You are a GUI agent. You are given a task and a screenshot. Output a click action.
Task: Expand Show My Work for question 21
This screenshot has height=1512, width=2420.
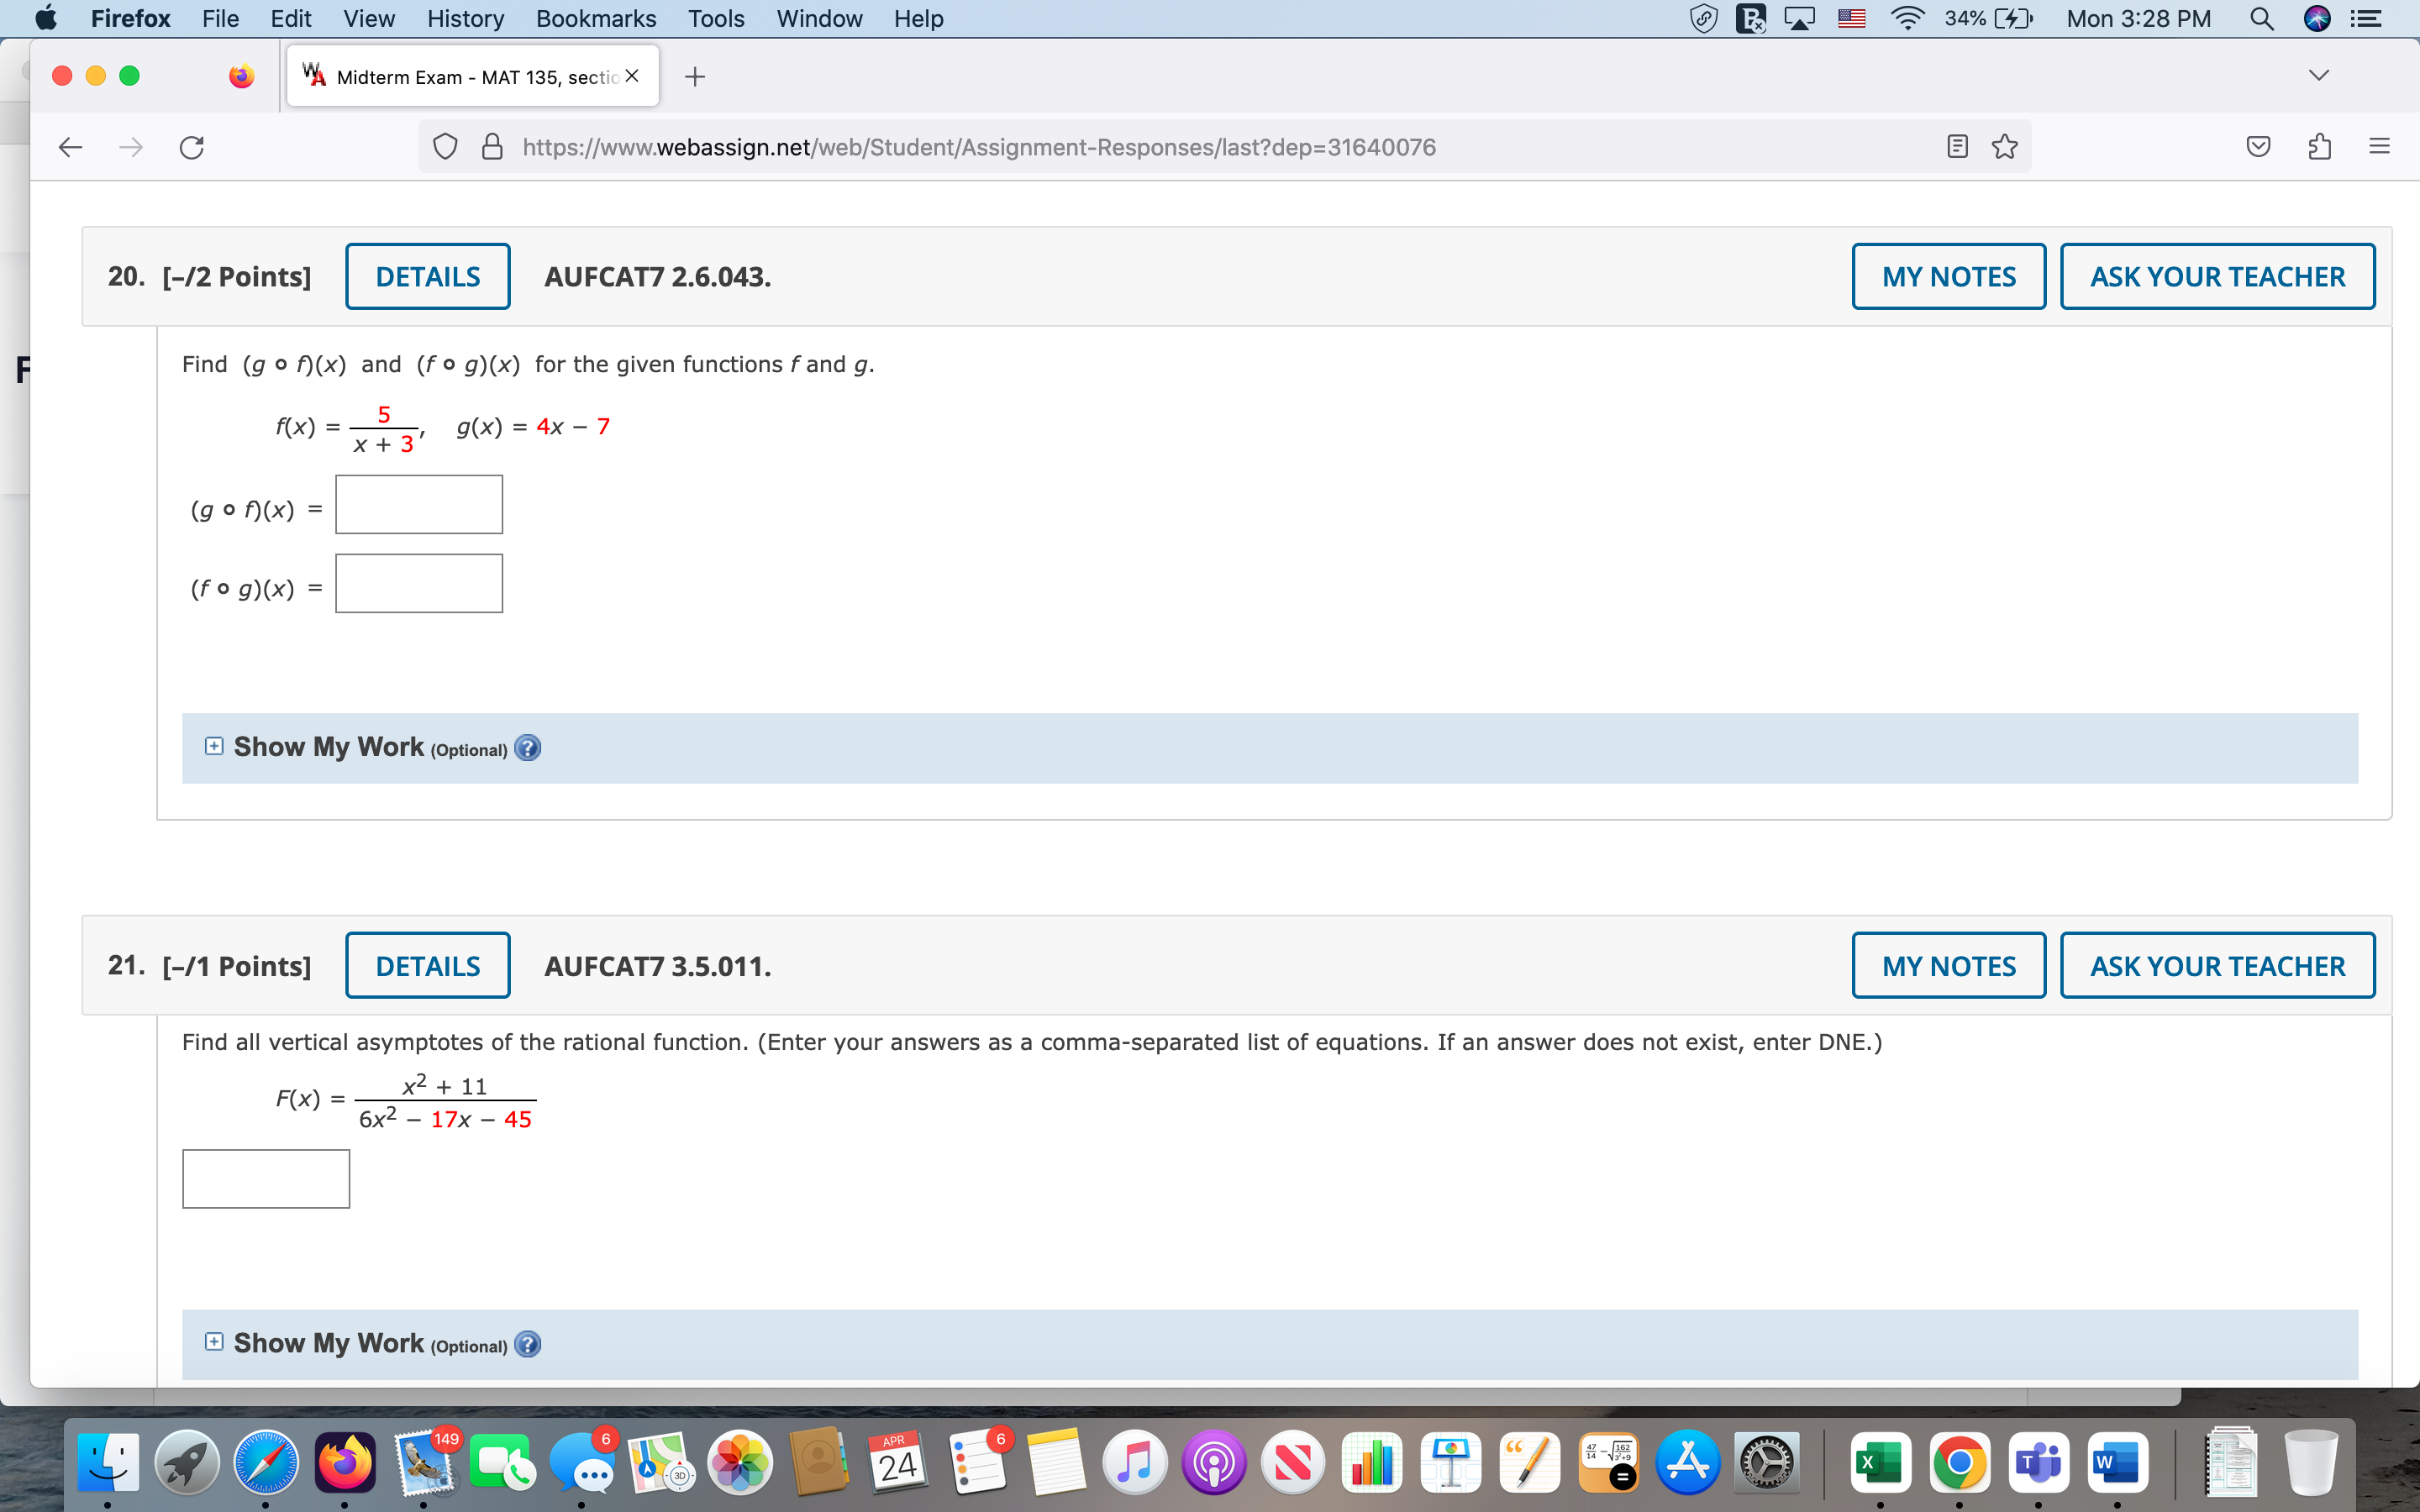point(214,1342)
